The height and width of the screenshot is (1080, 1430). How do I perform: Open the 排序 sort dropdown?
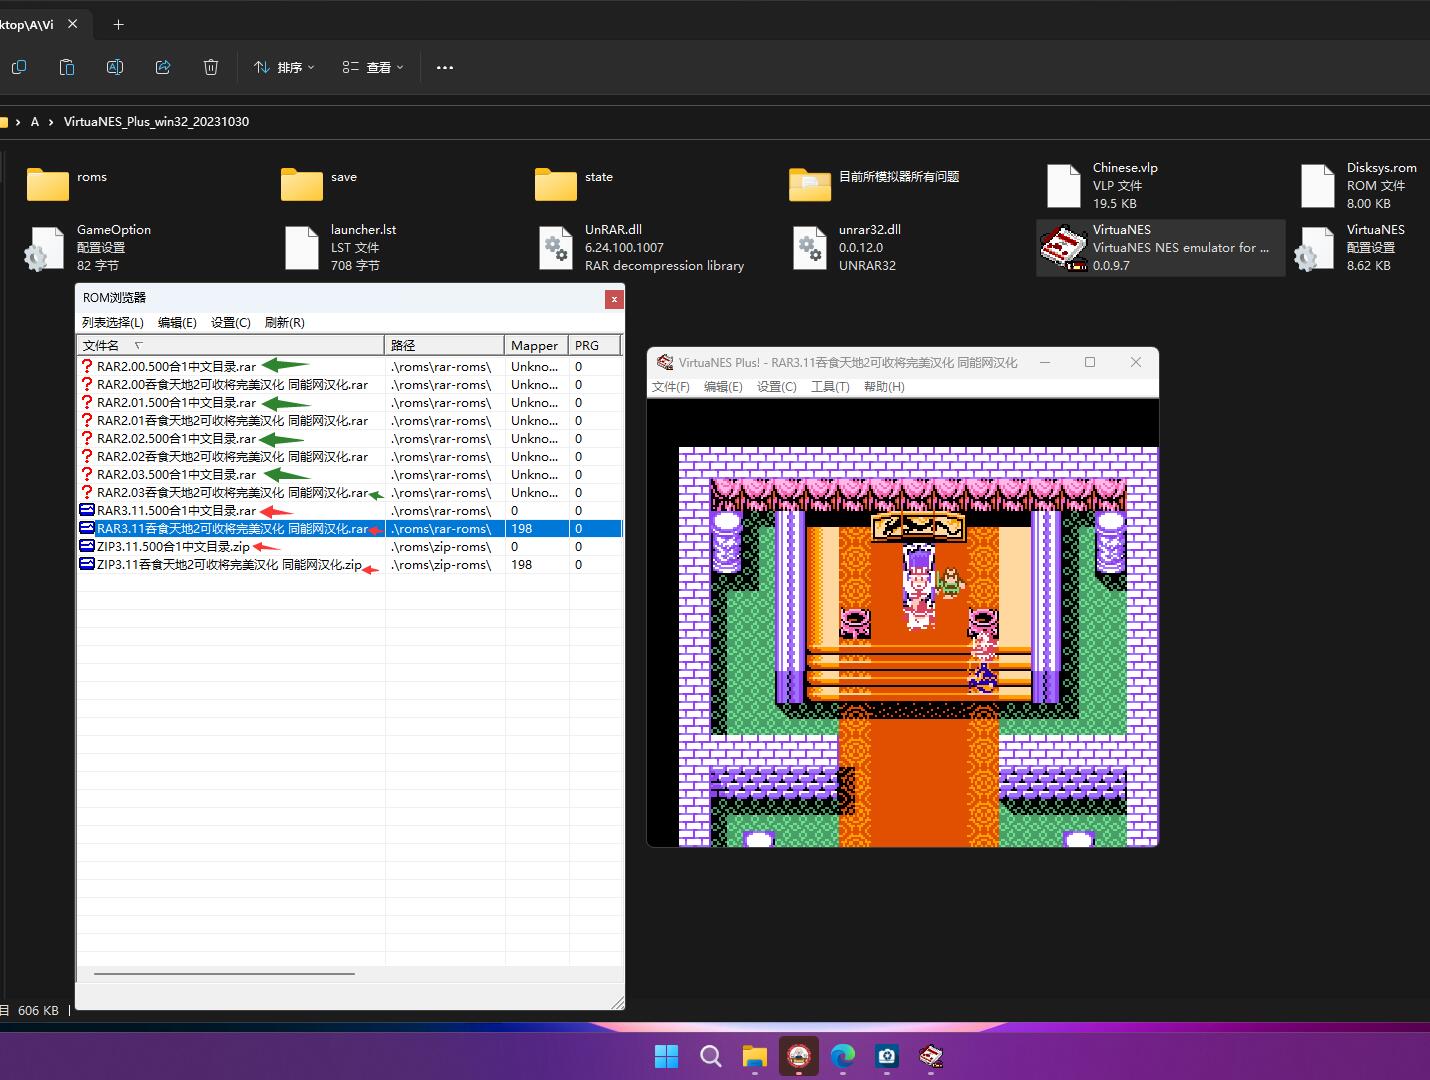coord(284,67)
